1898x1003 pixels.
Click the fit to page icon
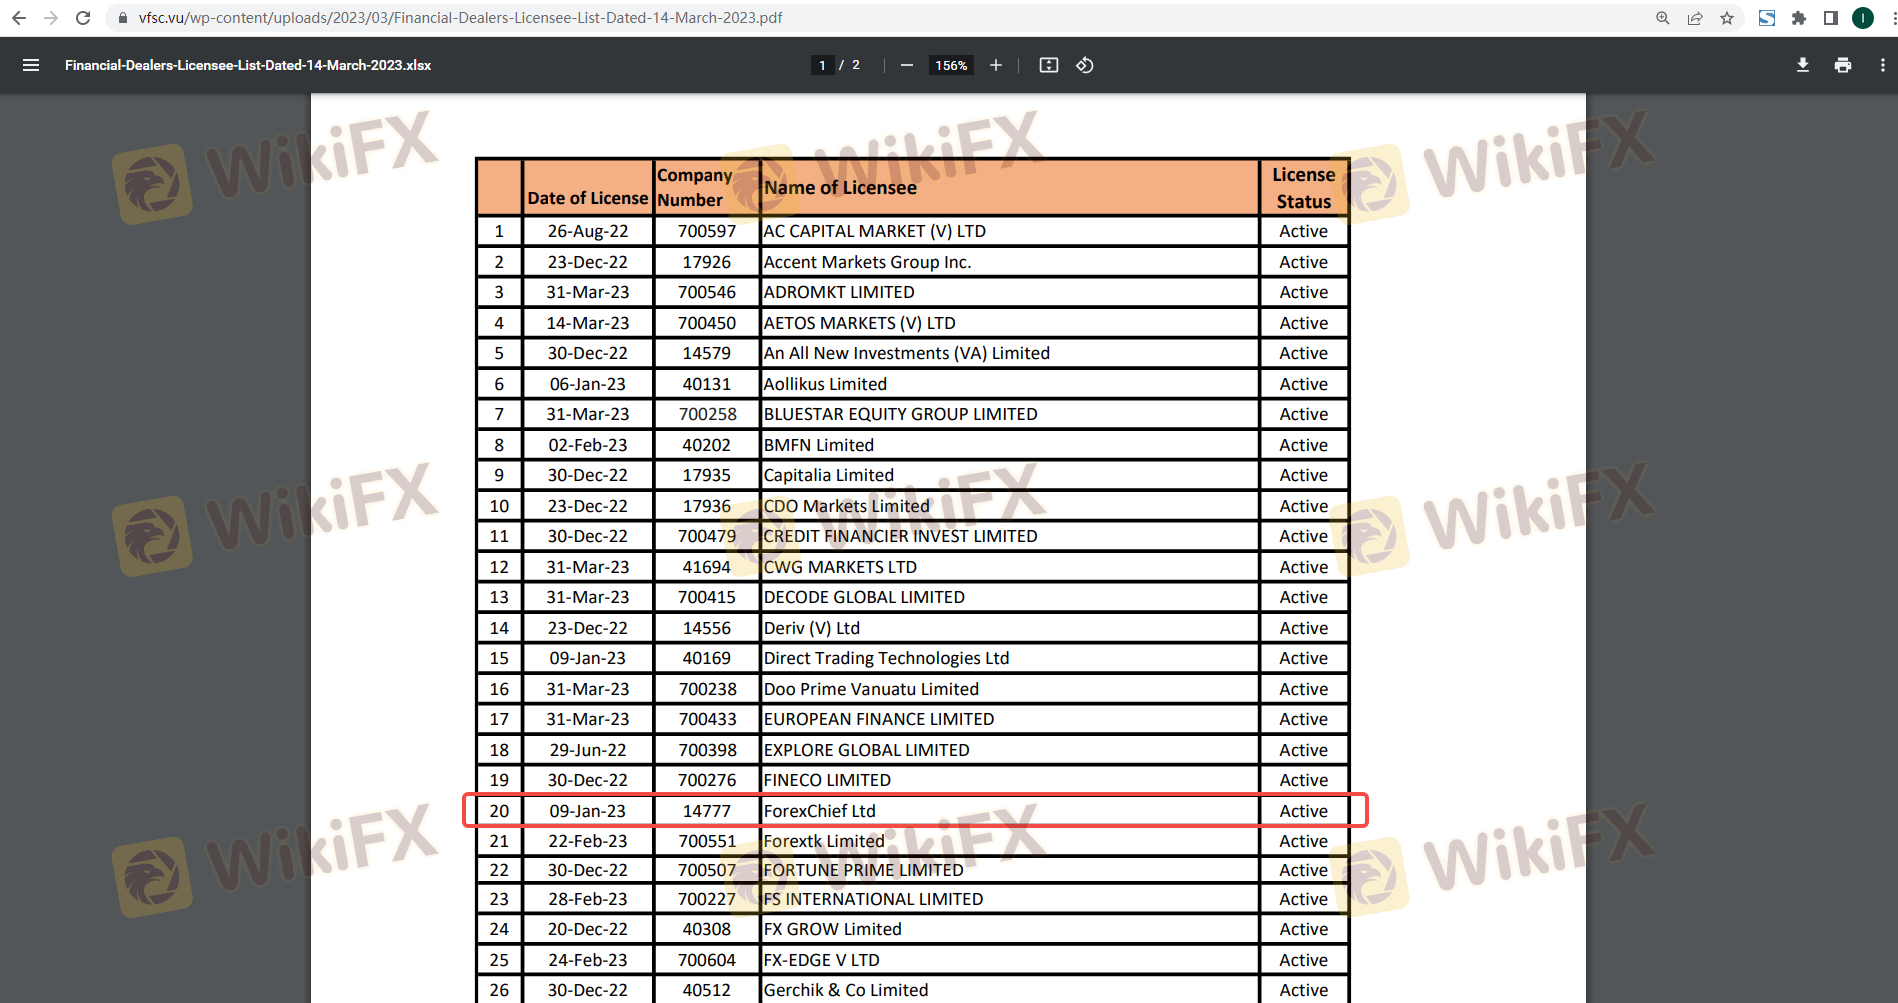tap(1048, 65)
